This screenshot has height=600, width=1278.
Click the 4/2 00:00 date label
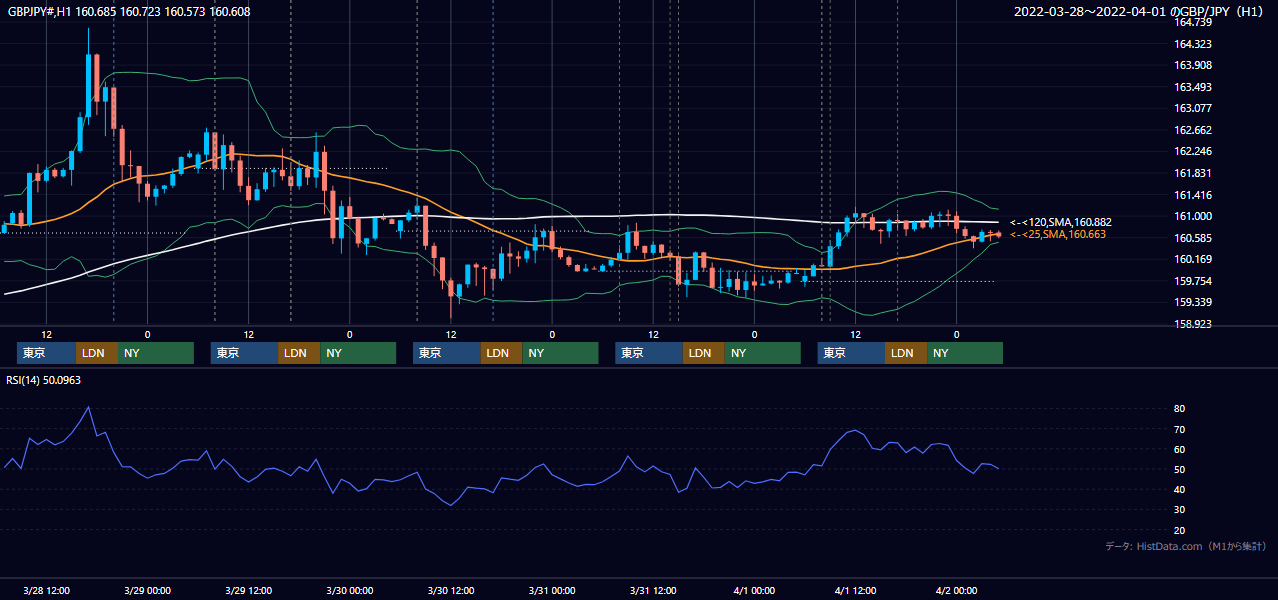pyautogui.click(x=956, y=590)
